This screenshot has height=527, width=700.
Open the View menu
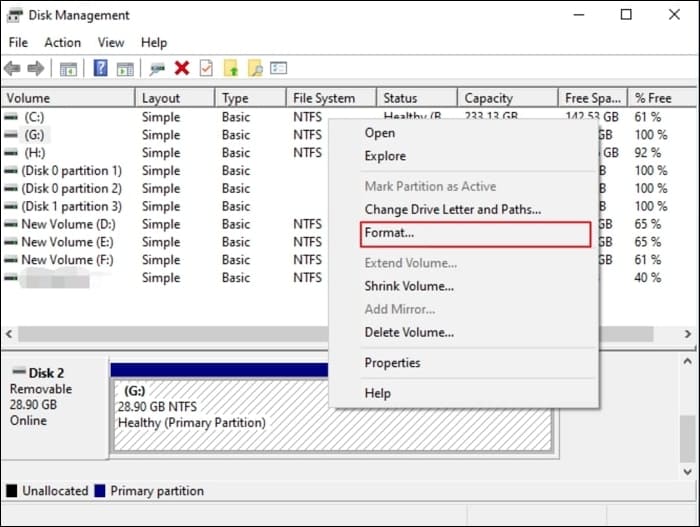pyautogui.click(x=111, y=43)
